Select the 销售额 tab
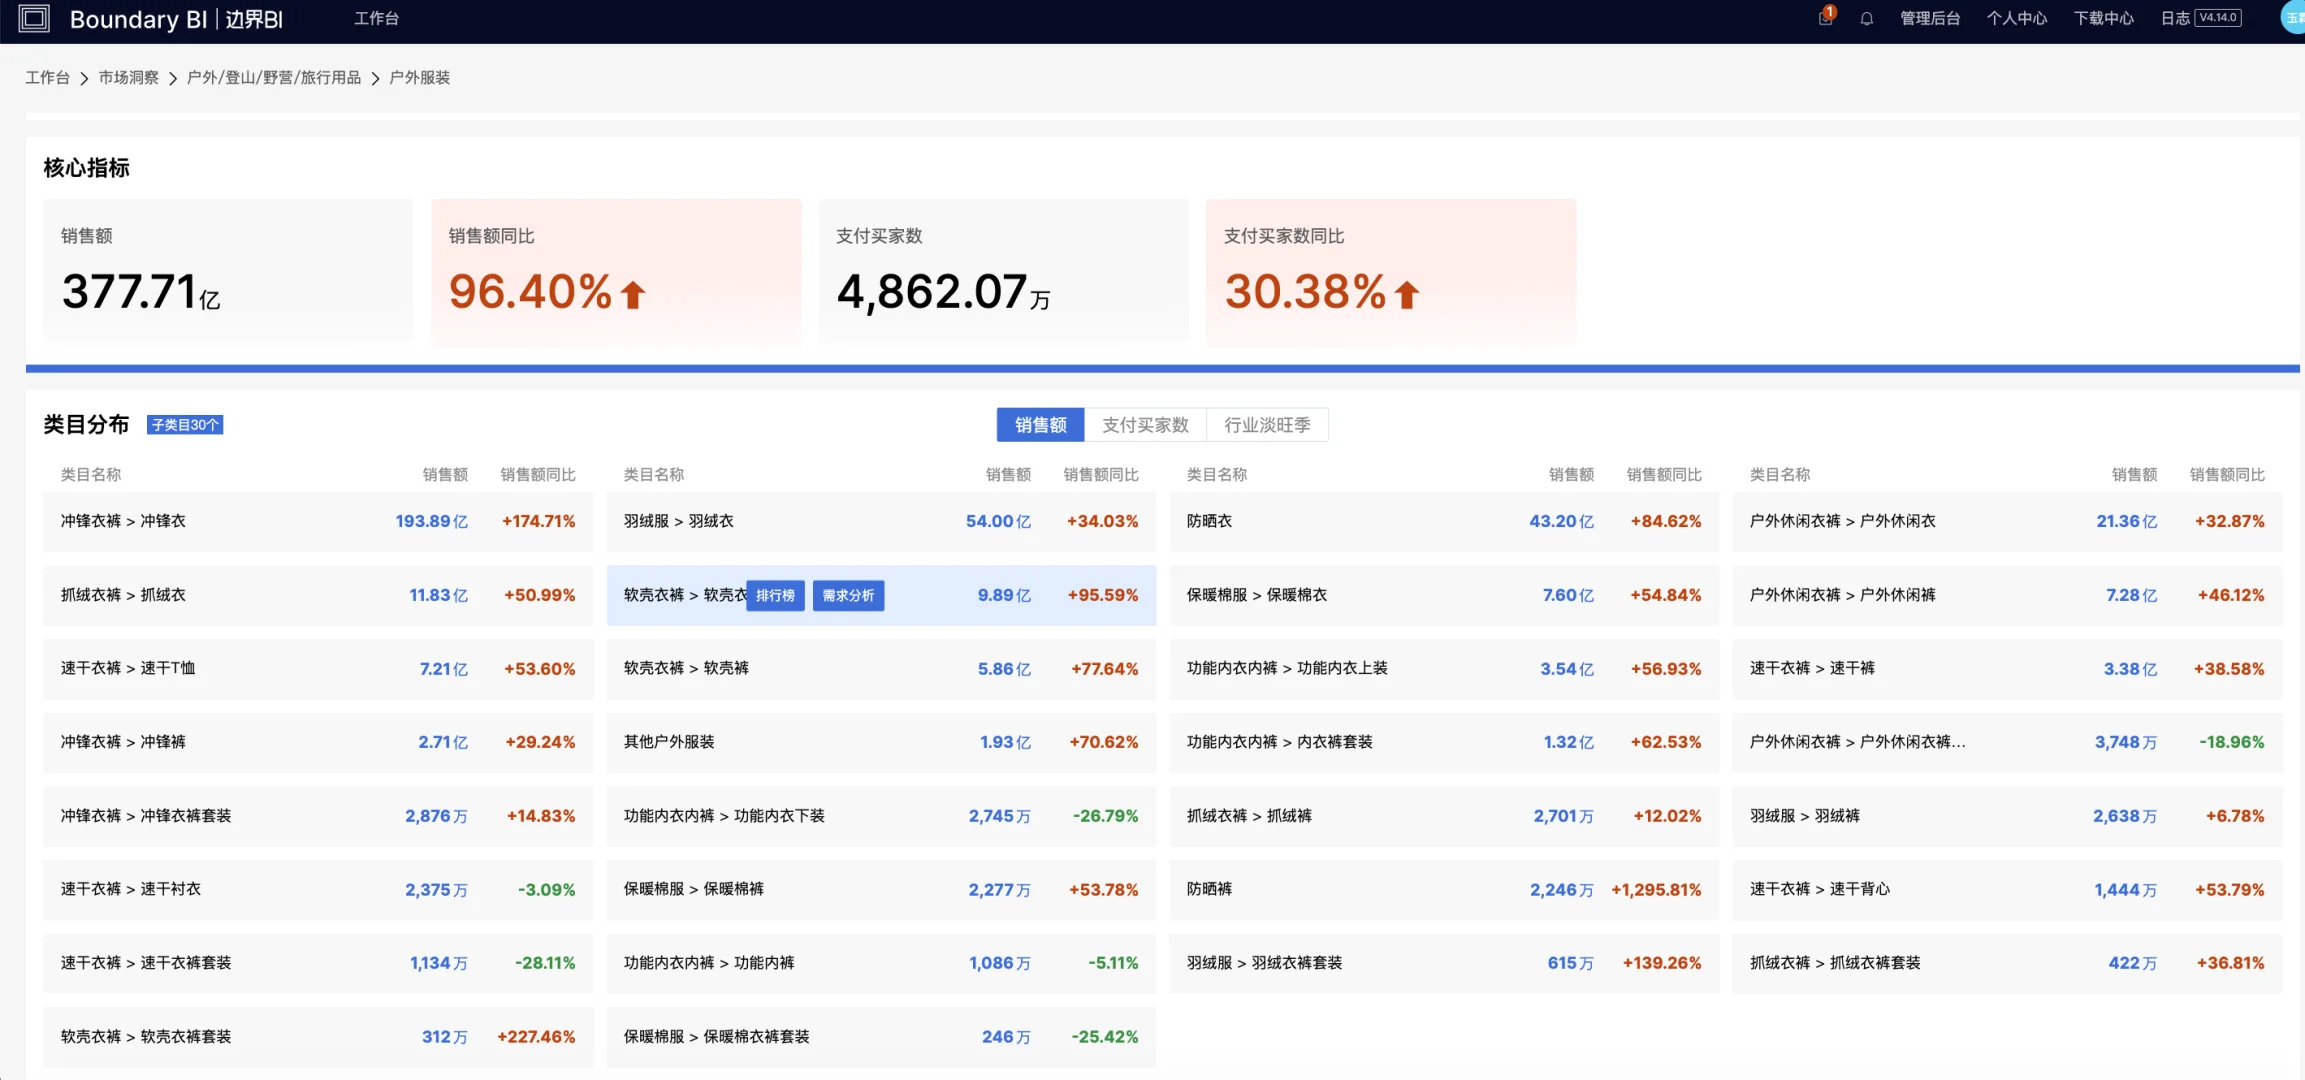 click(x=1040, y=425)
